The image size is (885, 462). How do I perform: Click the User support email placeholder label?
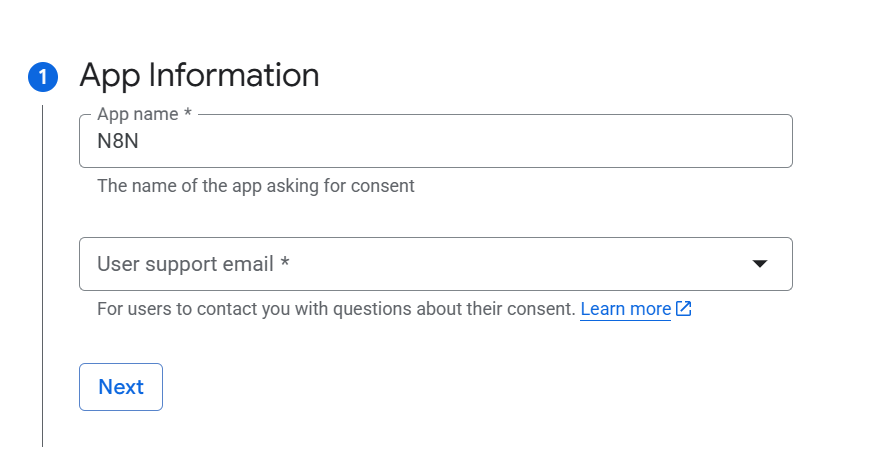tap(185, 264)
